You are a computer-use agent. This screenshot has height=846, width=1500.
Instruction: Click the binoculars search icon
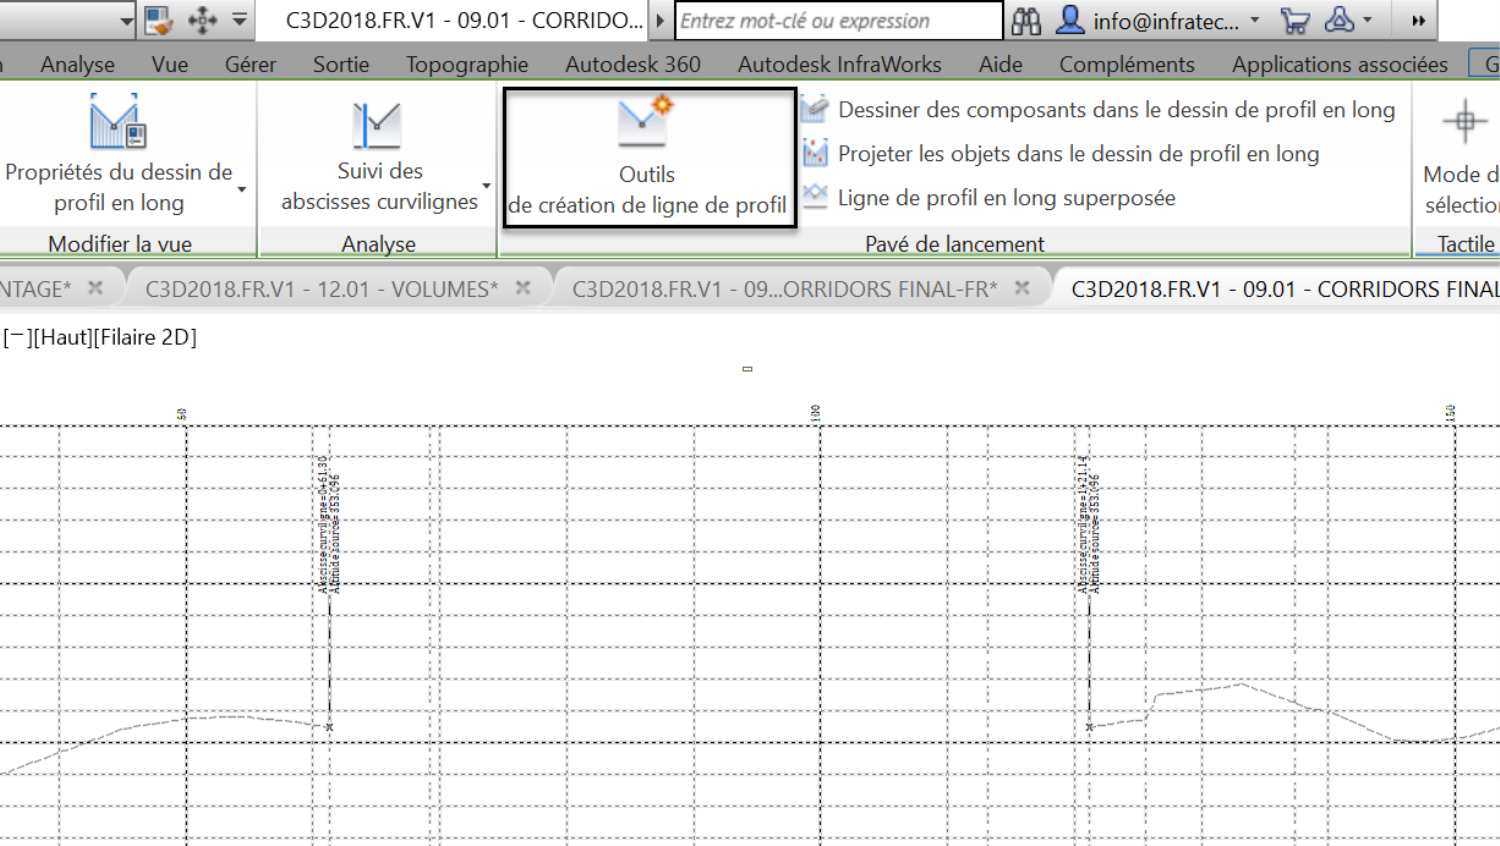pyautogui.click(x=1026, y=20)
